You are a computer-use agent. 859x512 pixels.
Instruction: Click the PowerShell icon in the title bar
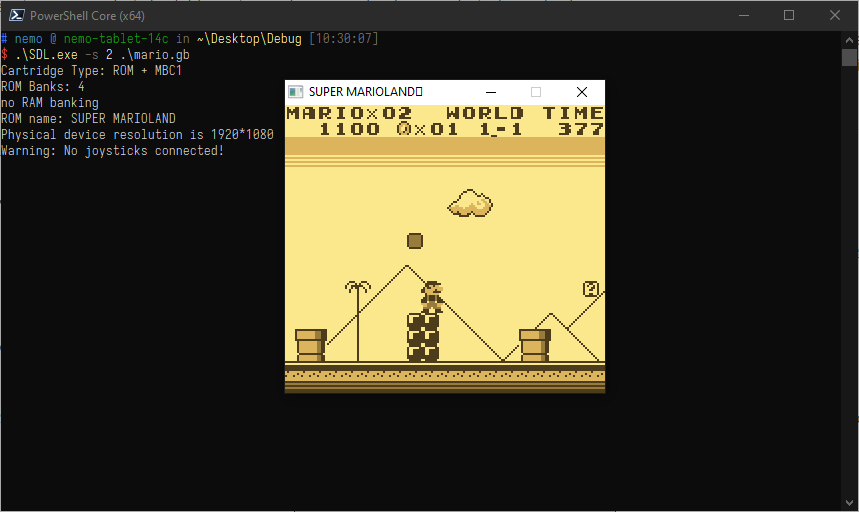point(14,15)
